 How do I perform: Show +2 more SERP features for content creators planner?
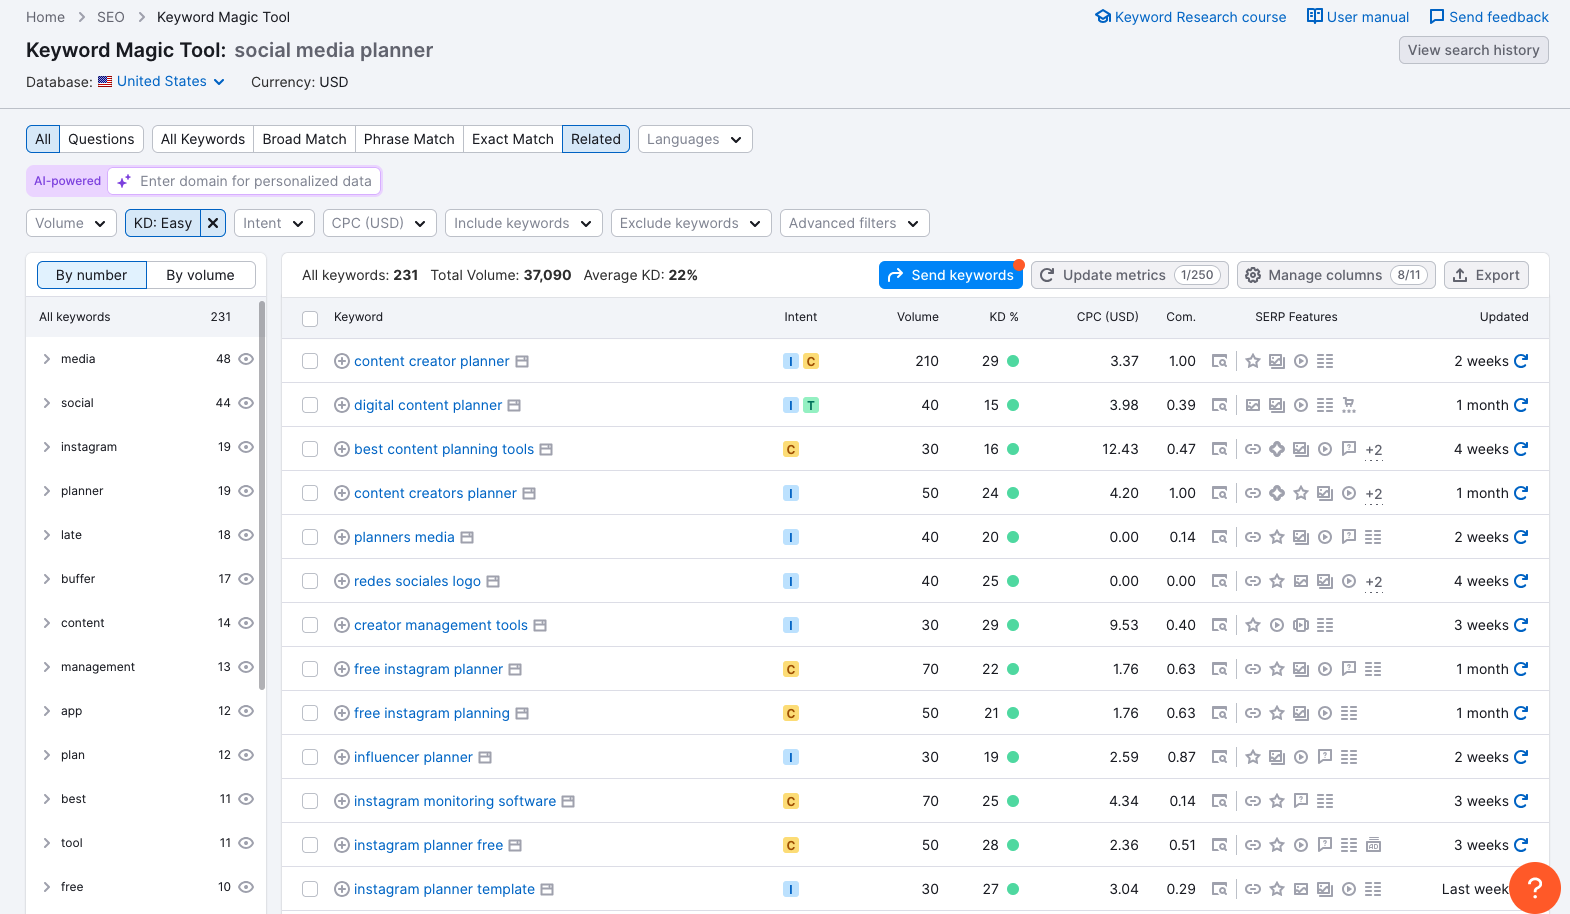click(1374, 494)
